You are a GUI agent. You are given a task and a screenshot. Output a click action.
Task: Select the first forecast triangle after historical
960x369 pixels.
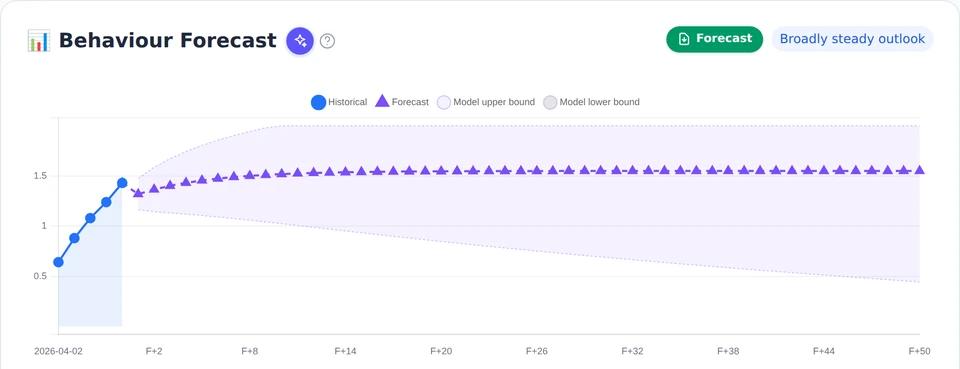click(x=138, y=193)
